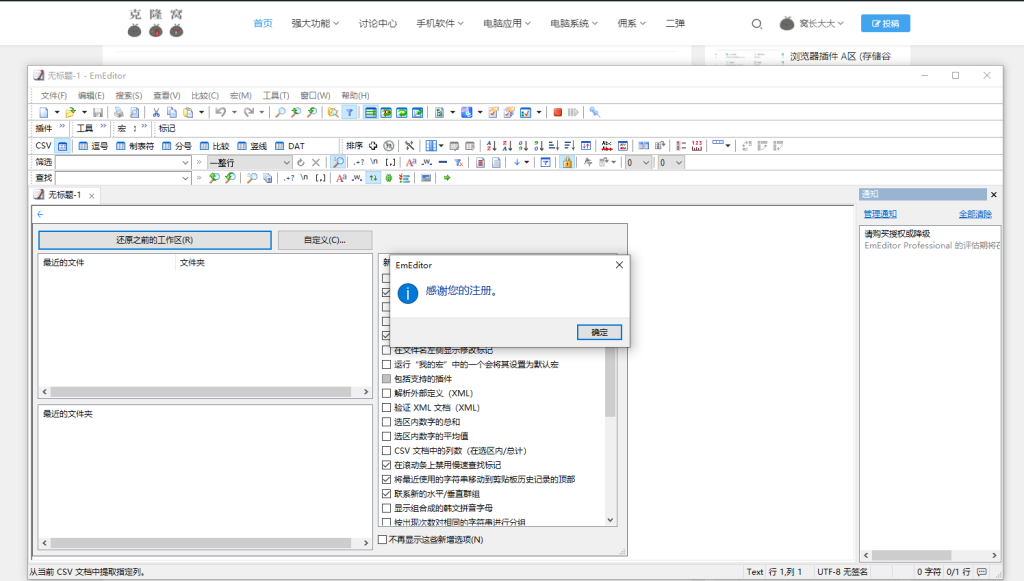The image size is (1024, 581).
Task: Open the 帮助(H) menu
Action: click(x=355, y=95)
